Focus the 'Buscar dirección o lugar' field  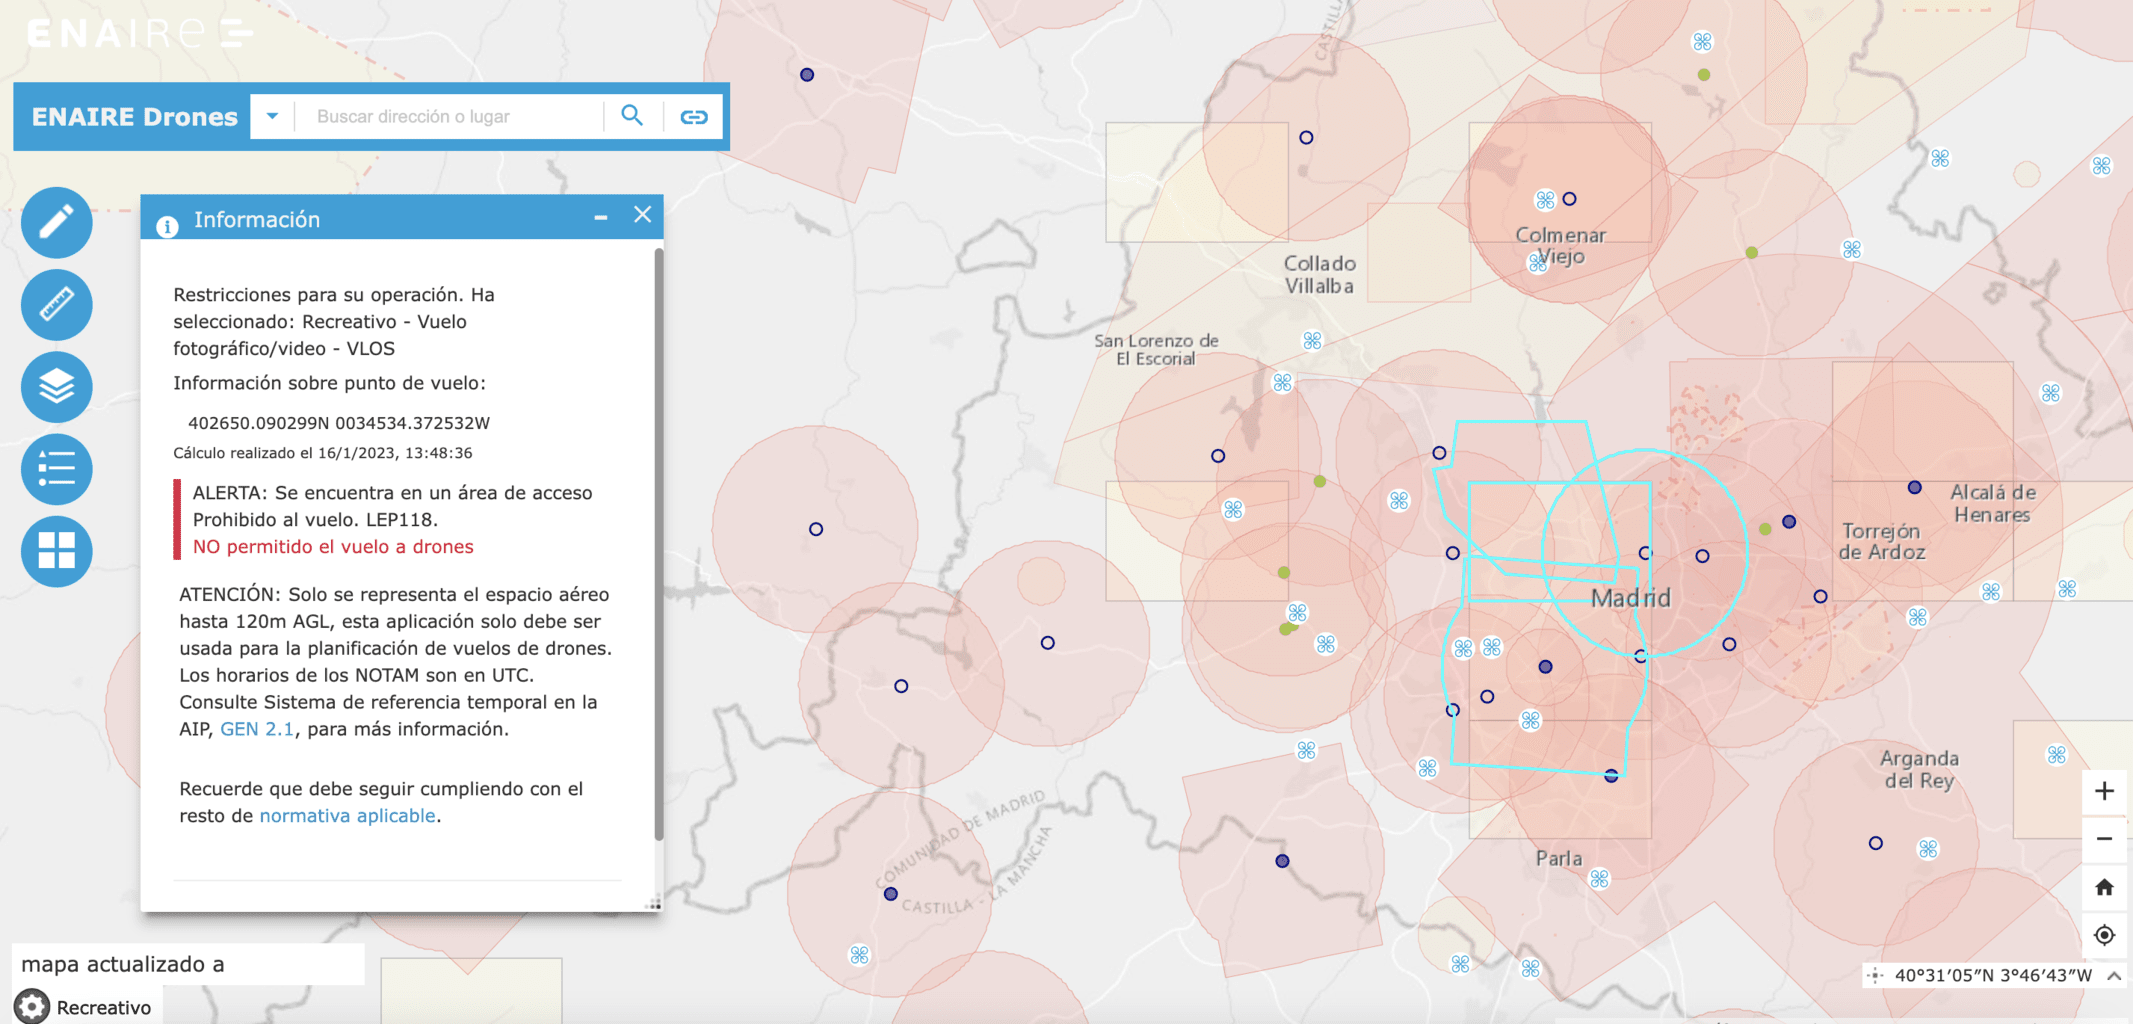coord(450,116)
